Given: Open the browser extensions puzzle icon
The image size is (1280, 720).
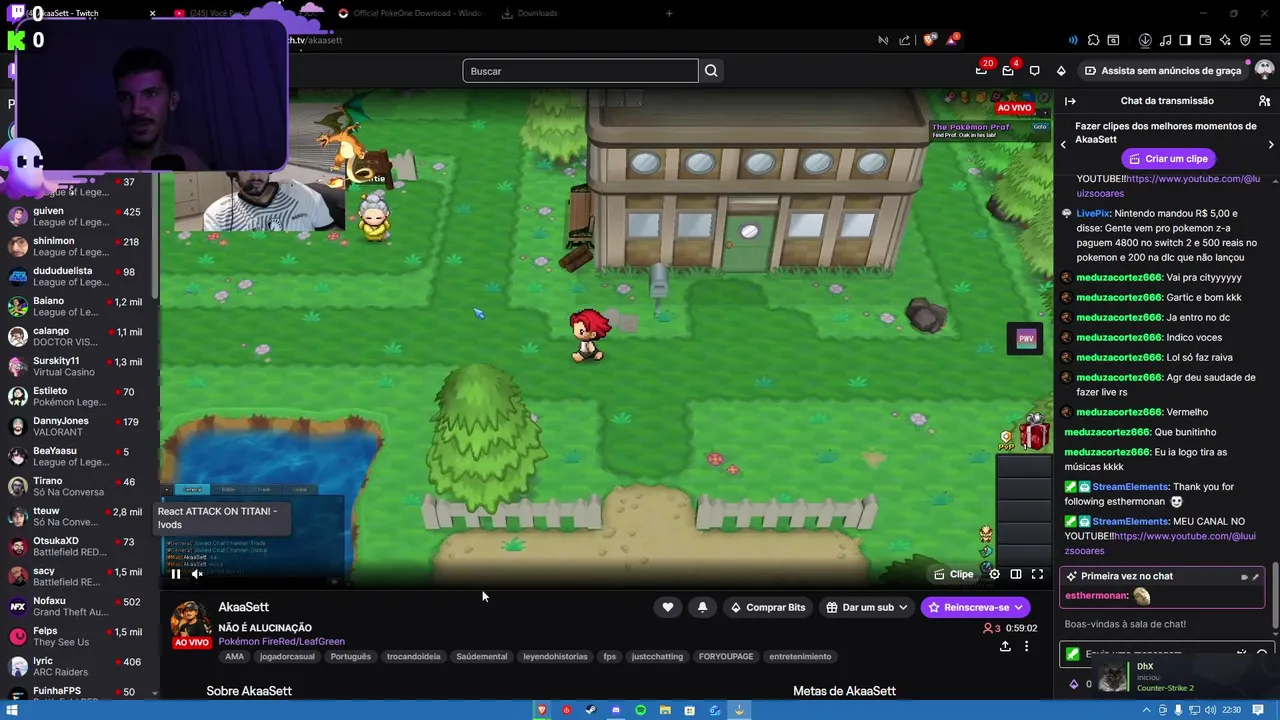Looking at the screenshot, I should click(1093, 40).
